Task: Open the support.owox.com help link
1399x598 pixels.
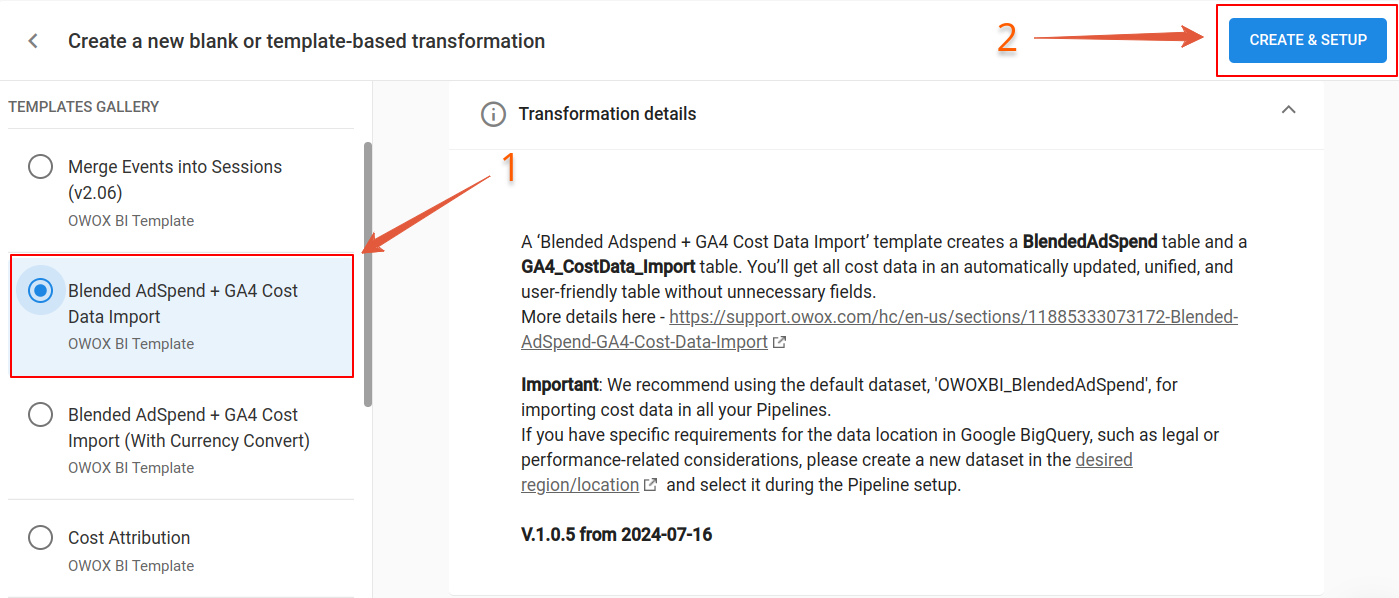Action: 879,330
